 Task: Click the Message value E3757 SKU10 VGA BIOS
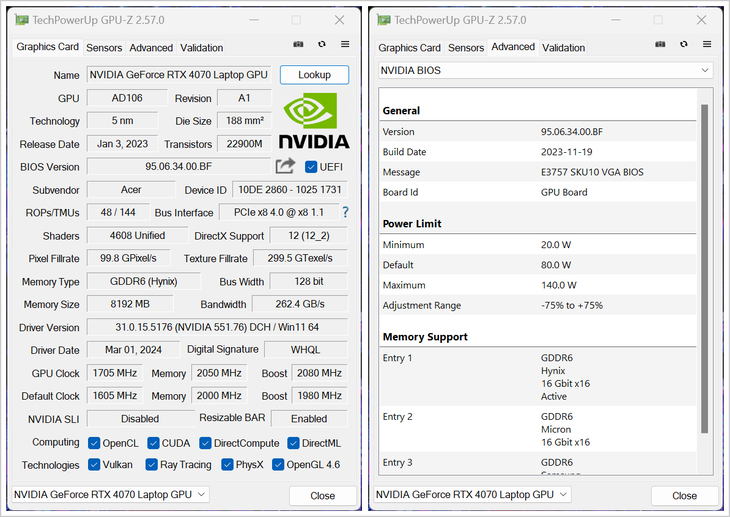(592, 172)
